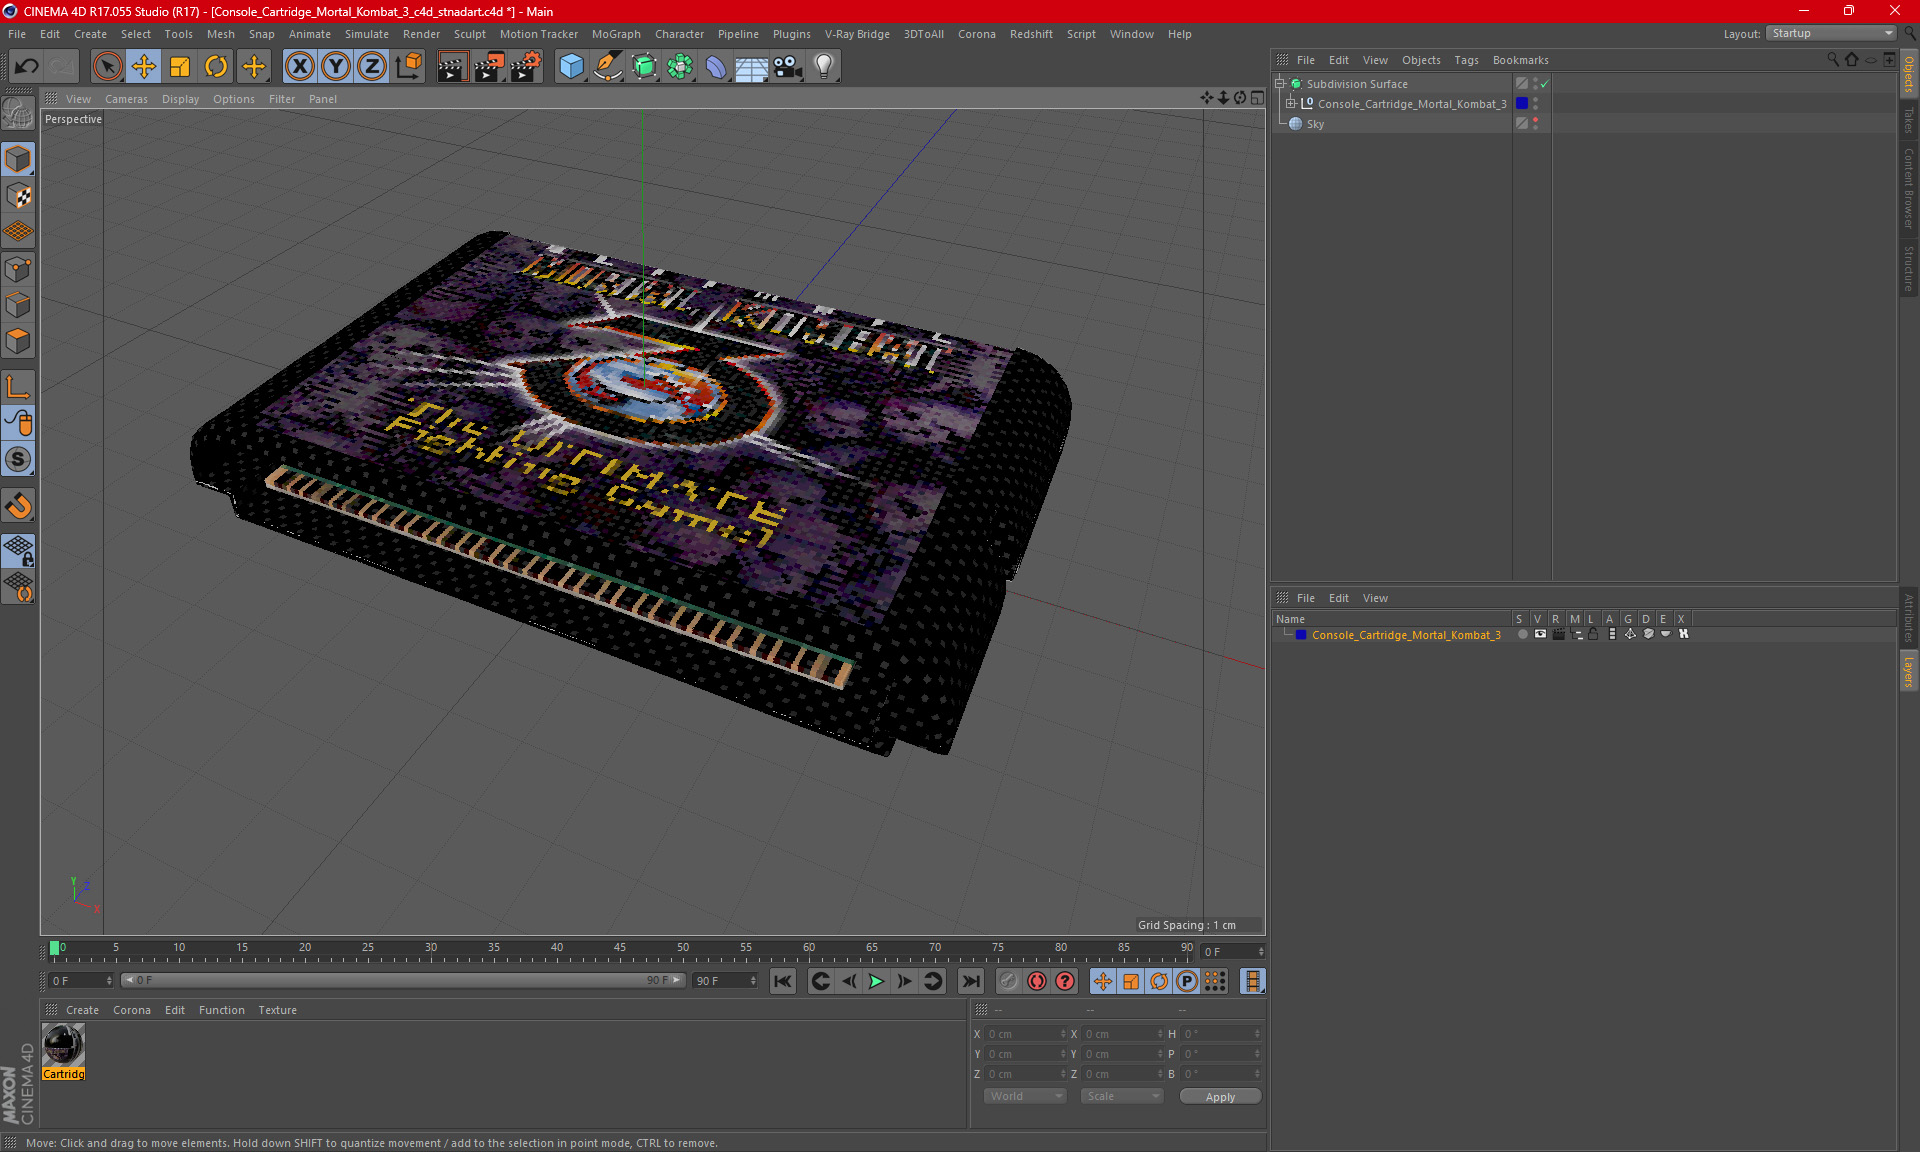Click frame 45 on timeline ruler
Viewport: 1920px width, 1152px height.
click(x=620, y=950)
